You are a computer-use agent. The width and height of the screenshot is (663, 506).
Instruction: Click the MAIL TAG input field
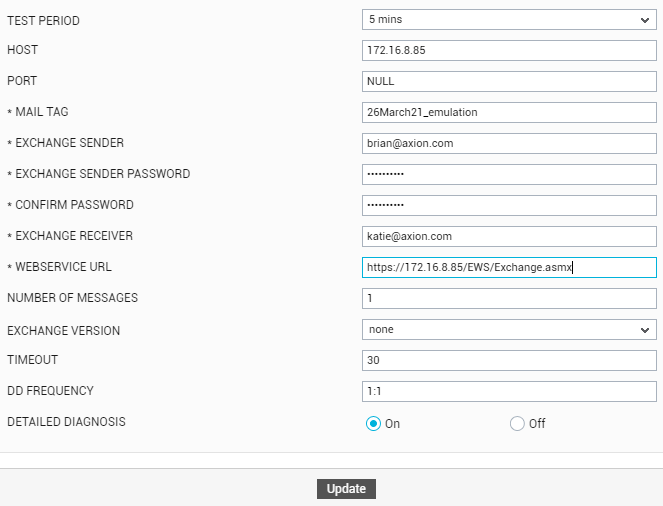point(509,112)
